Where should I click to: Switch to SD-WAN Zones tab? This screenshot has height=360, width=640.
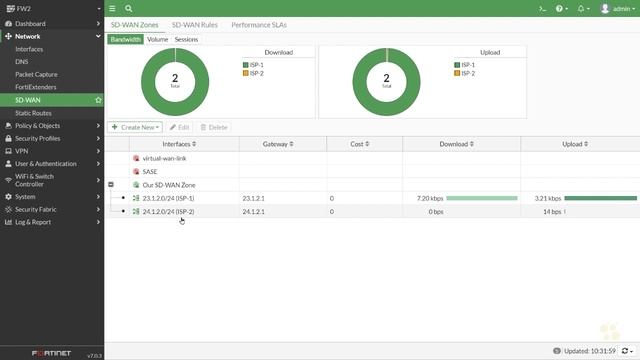click(134, 25)
